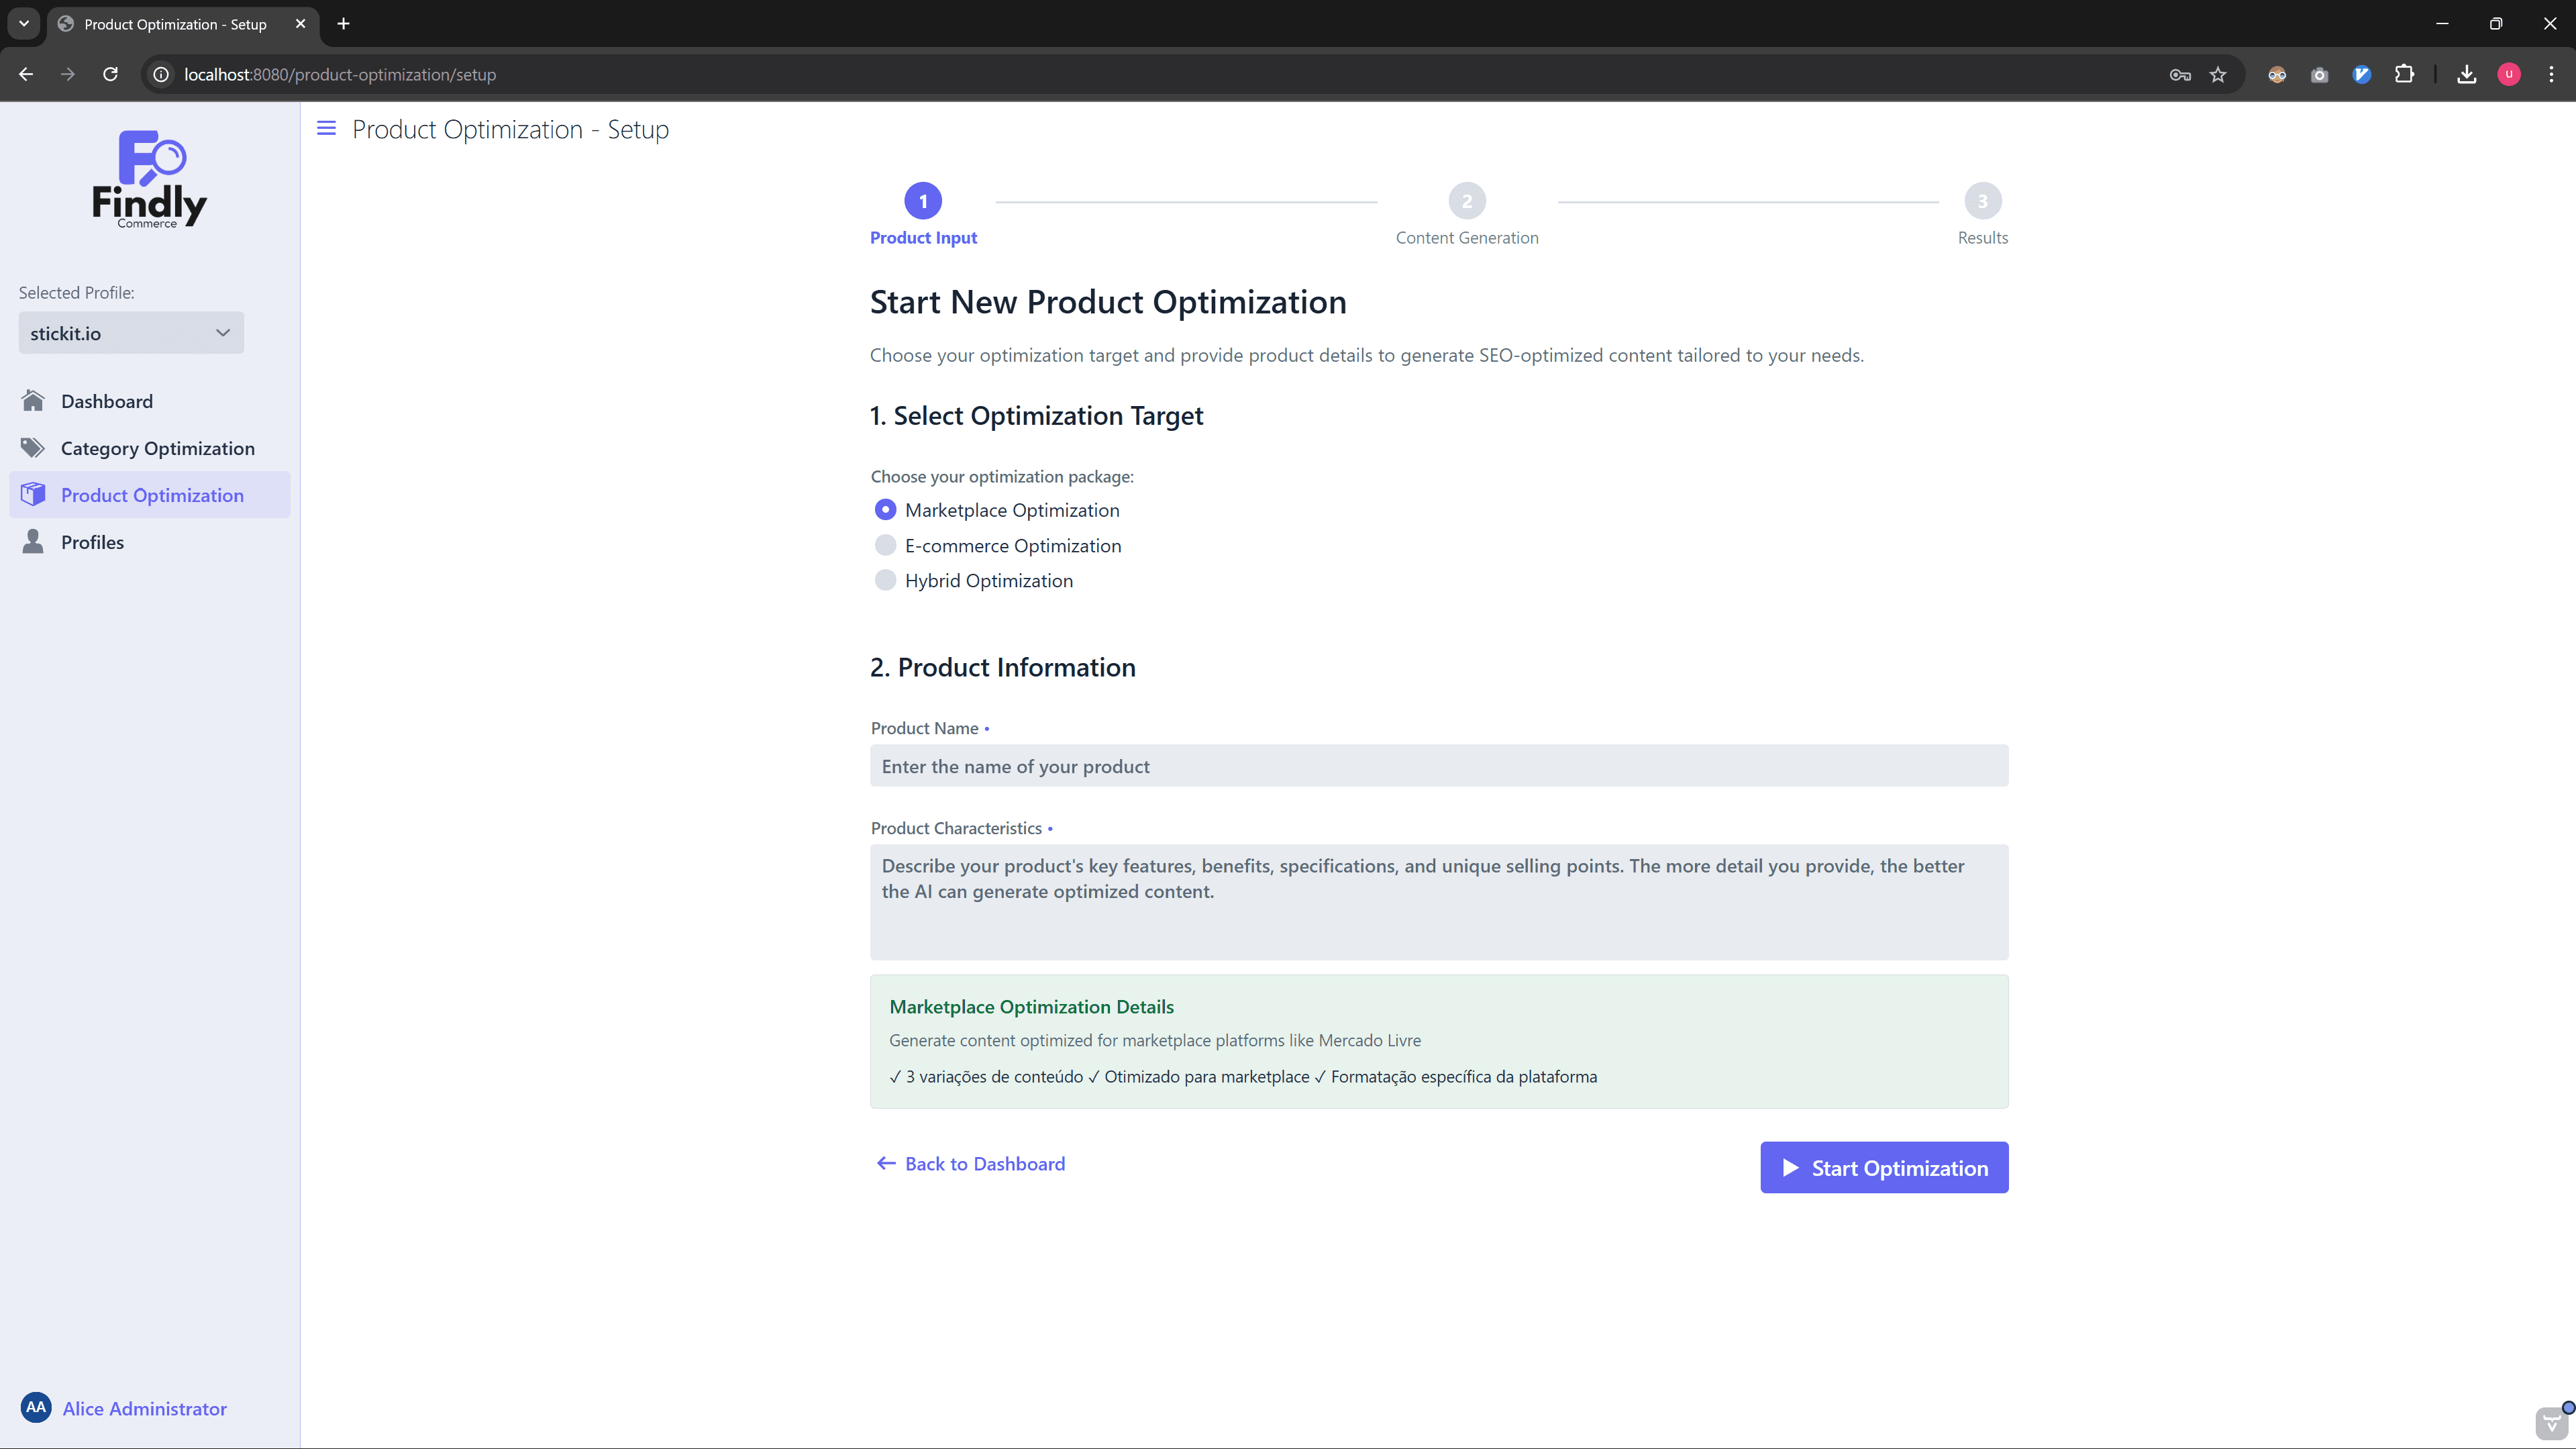Viewport: 2576px width, 1449px height.
Task: Click the Content Generation step 2 circle
Action: (x=1467, y=201)
